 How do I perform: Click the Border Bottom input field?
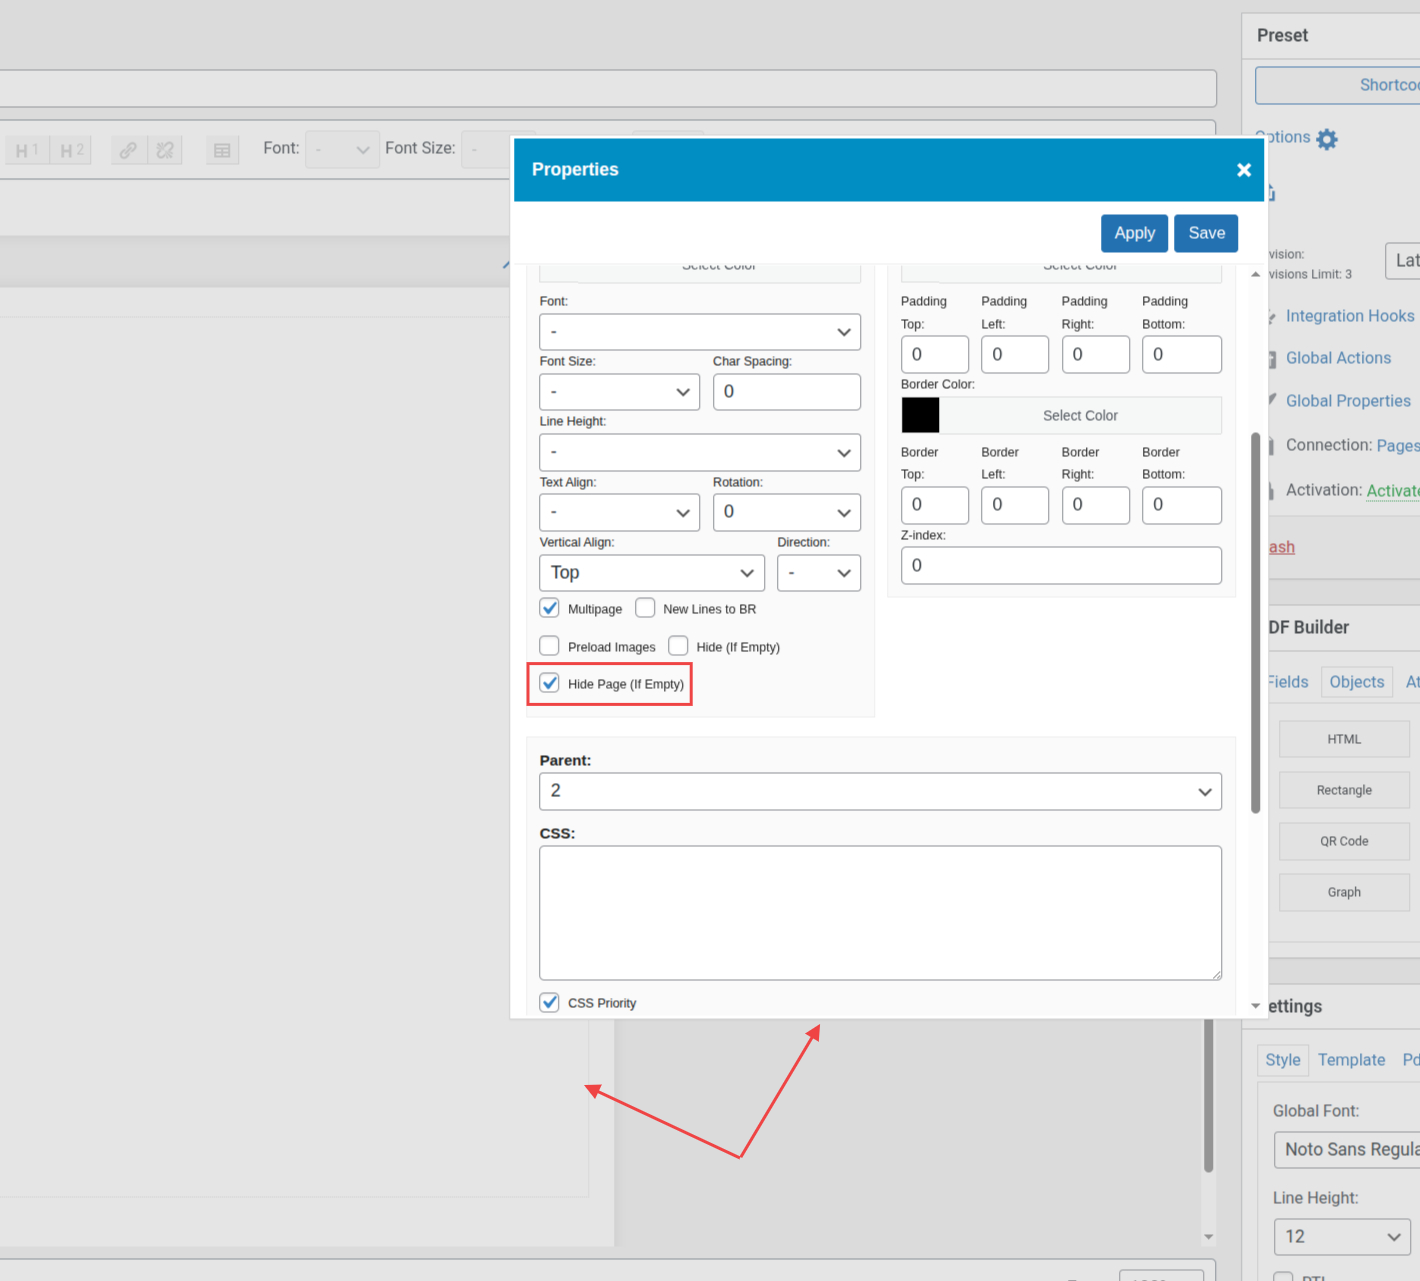click(x=1182, y=505)
